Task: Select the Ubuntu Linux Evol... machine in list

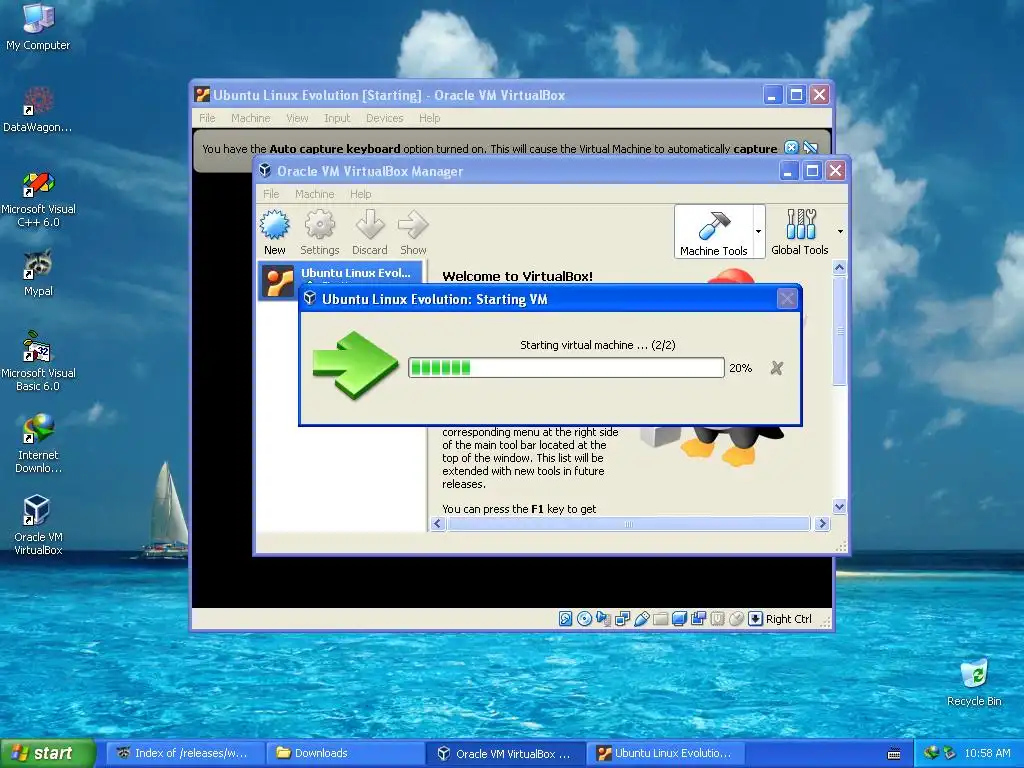Action: (340, 281)
